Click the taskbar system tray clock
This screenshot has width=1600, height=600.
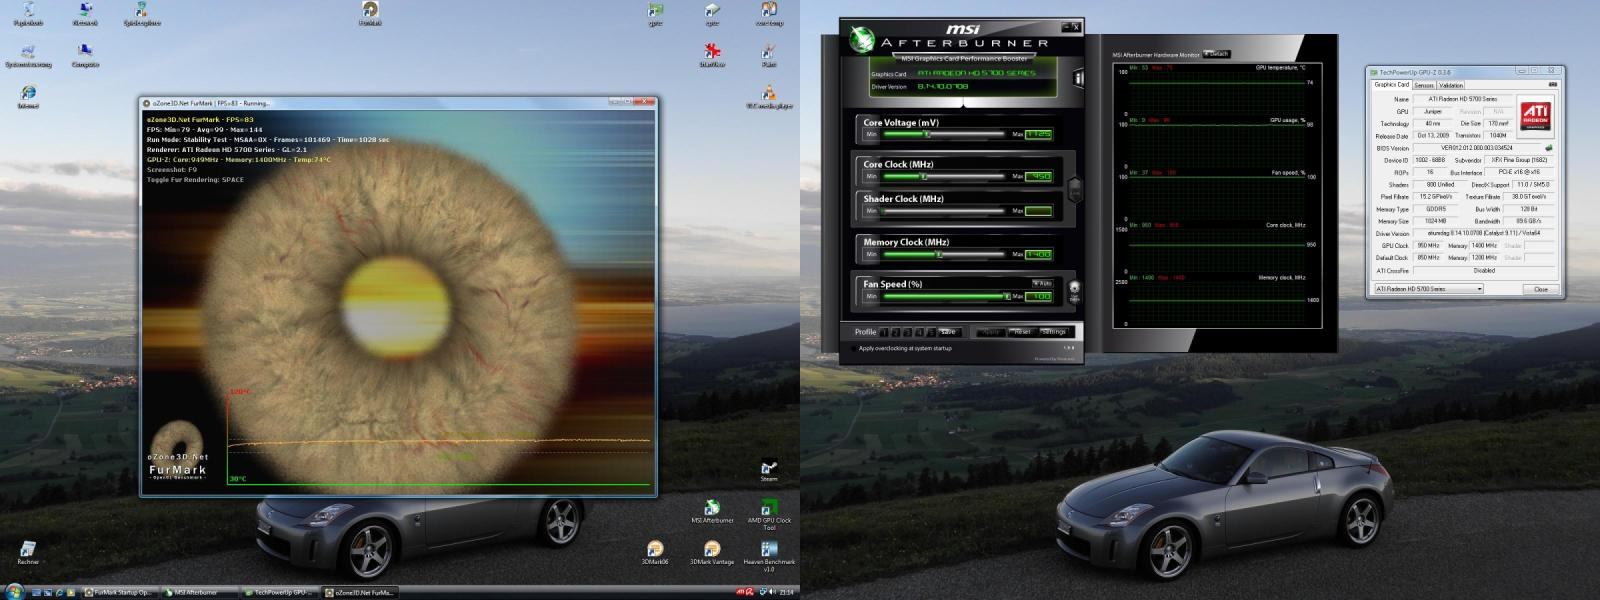(x=787, y=592)
